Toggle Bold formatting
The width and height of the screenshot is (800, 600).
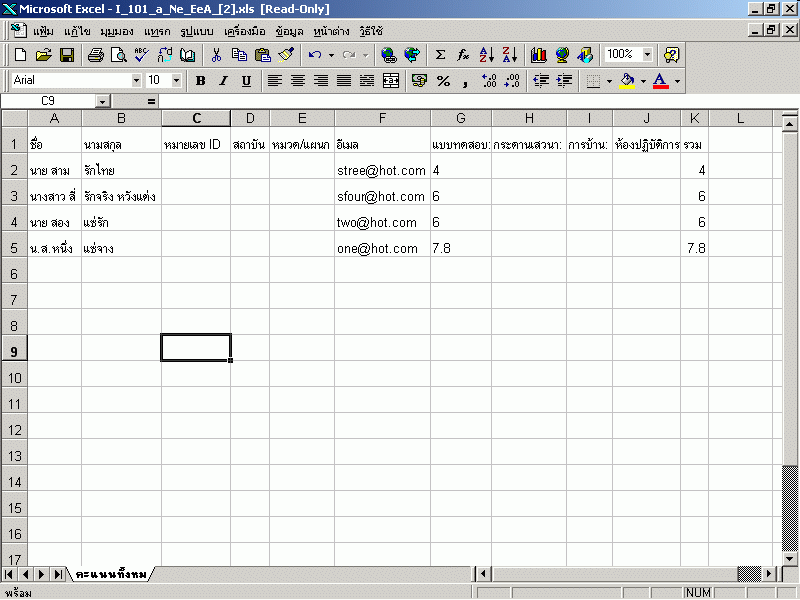[200, 80]
